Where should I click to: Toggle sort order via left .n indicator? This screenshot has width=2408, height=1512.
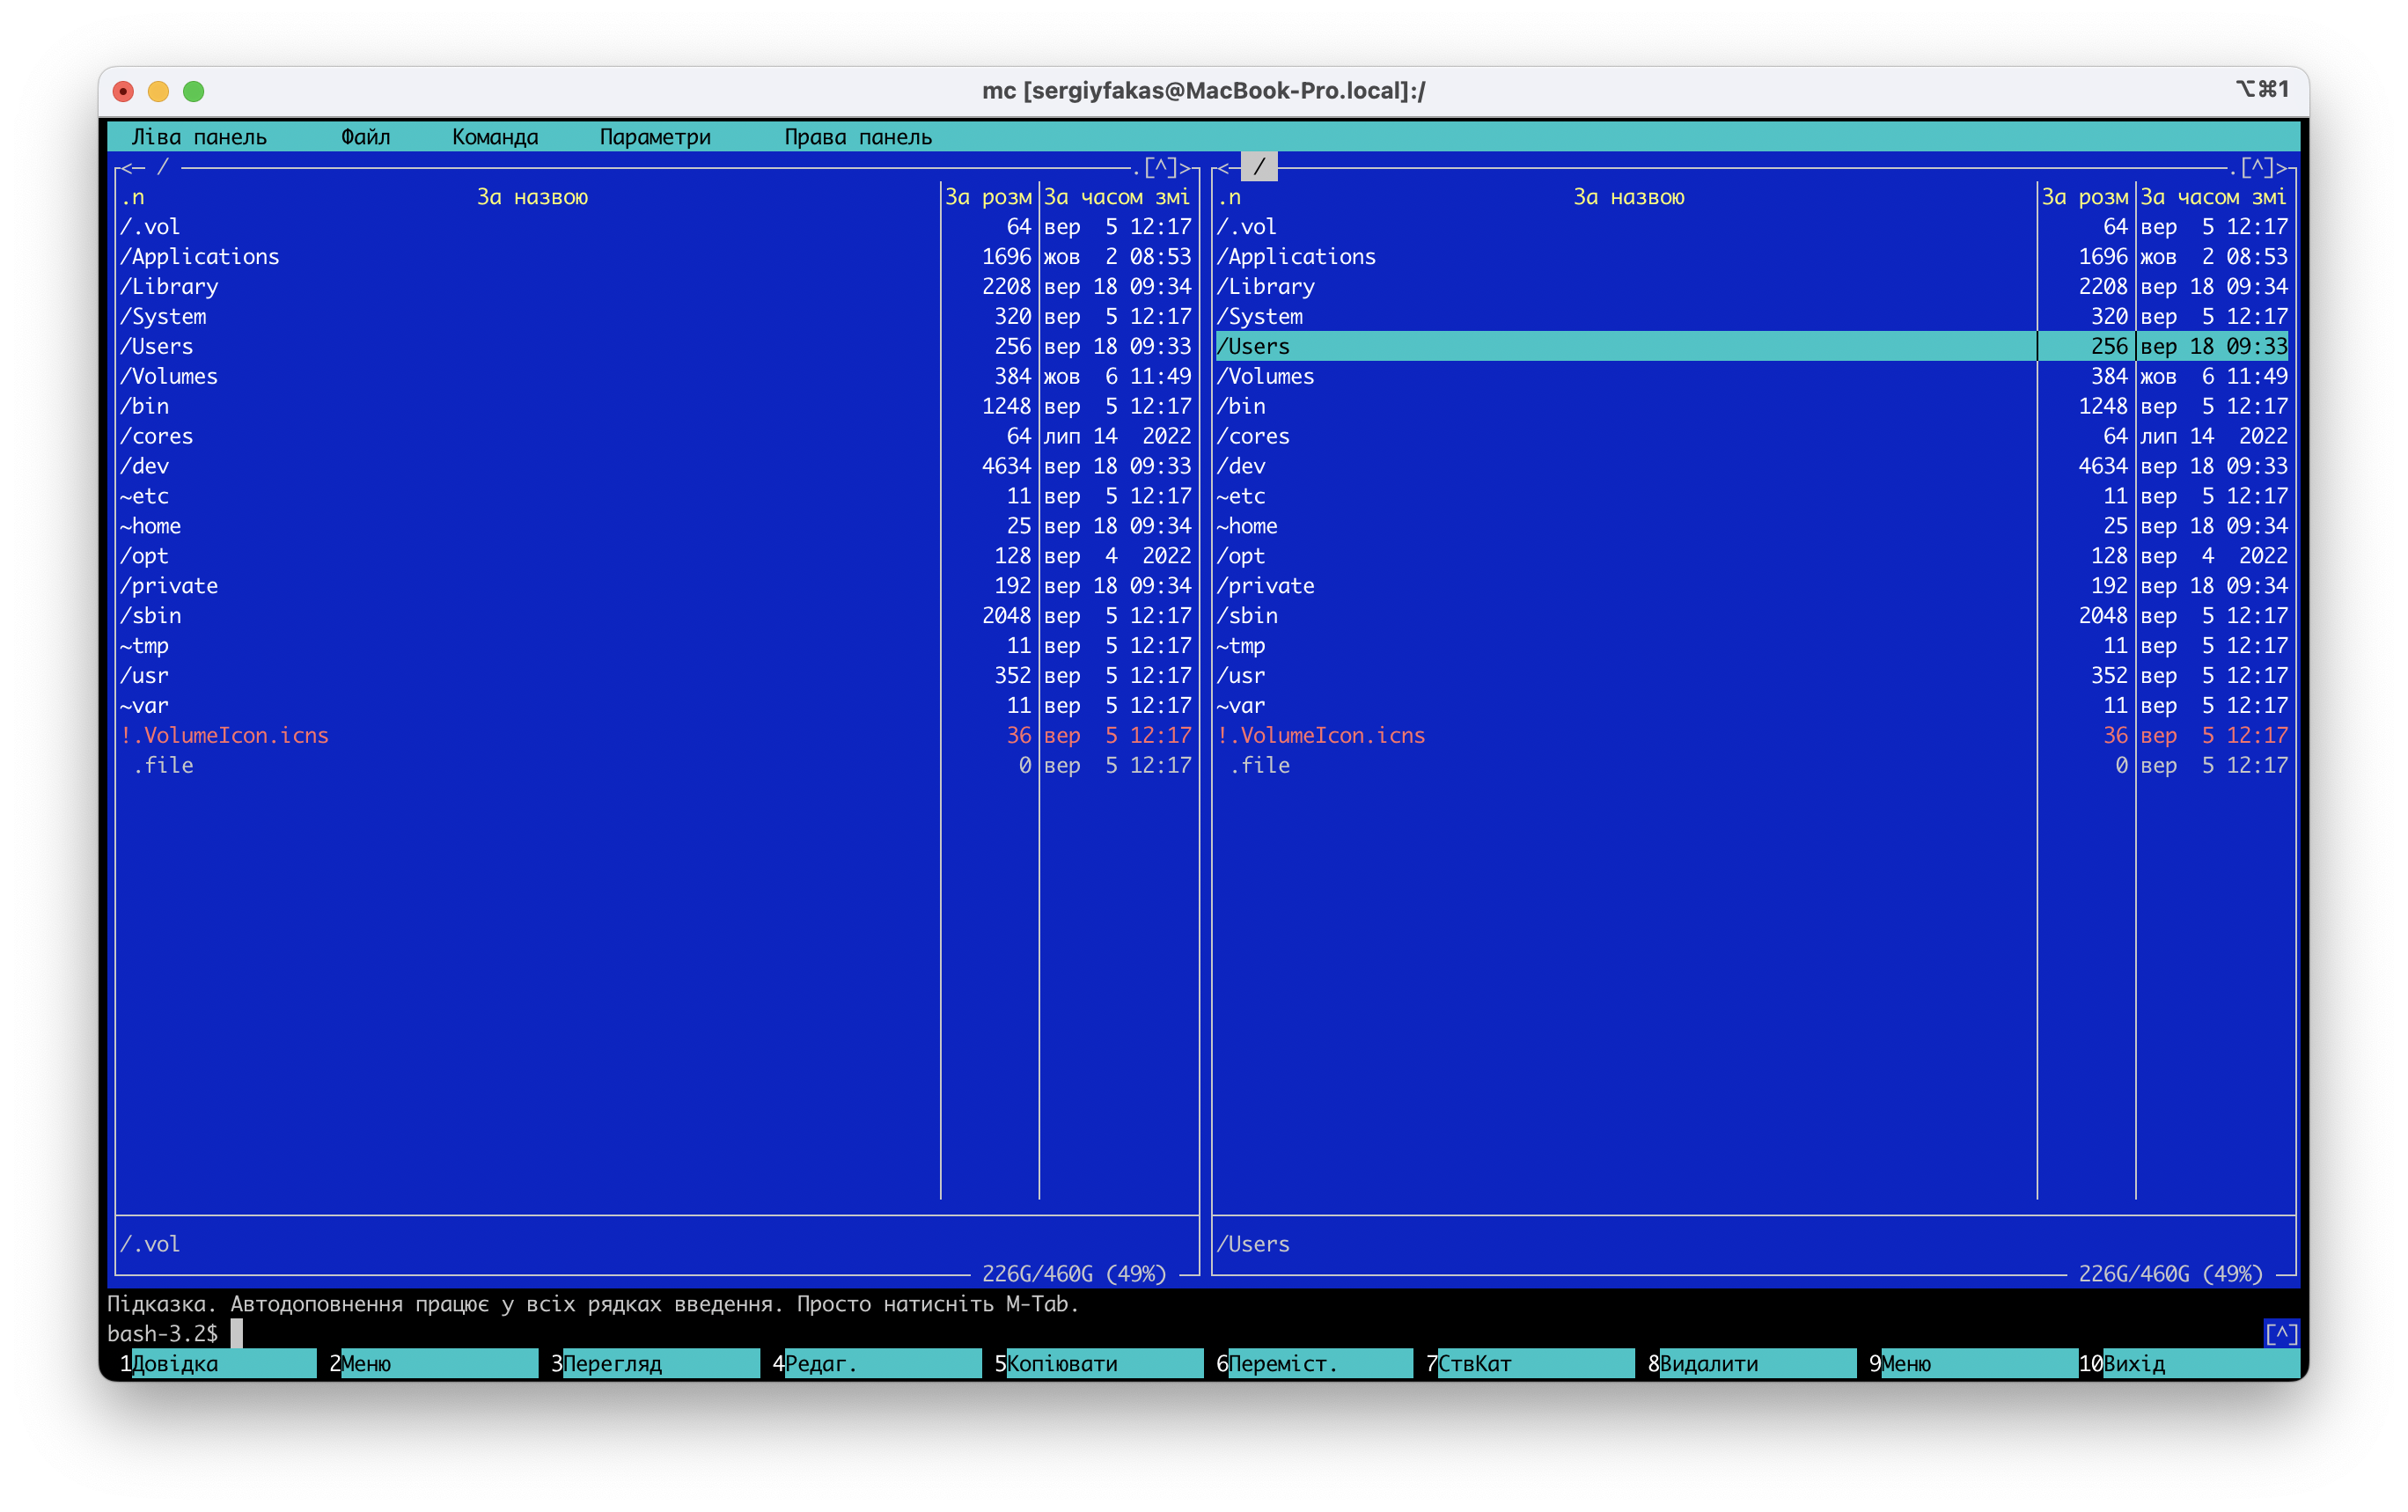point(133,197)
